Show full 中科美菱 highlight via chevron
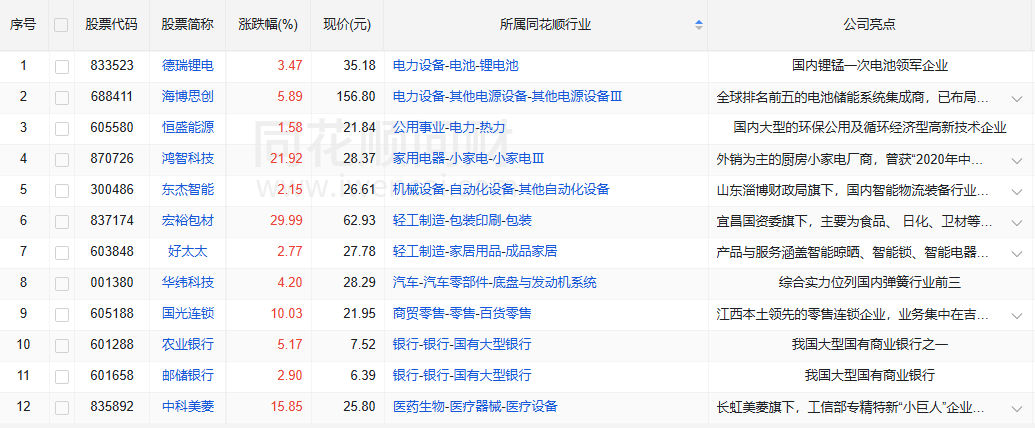Screen dimensions: 1035x428 (x=1017, y=408)
